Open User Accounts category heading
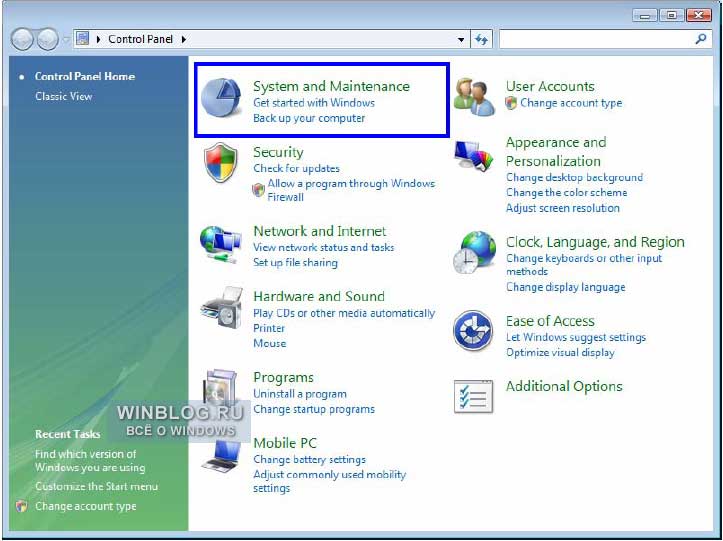The width and height of the screenshot is (723, 541). 550,86
